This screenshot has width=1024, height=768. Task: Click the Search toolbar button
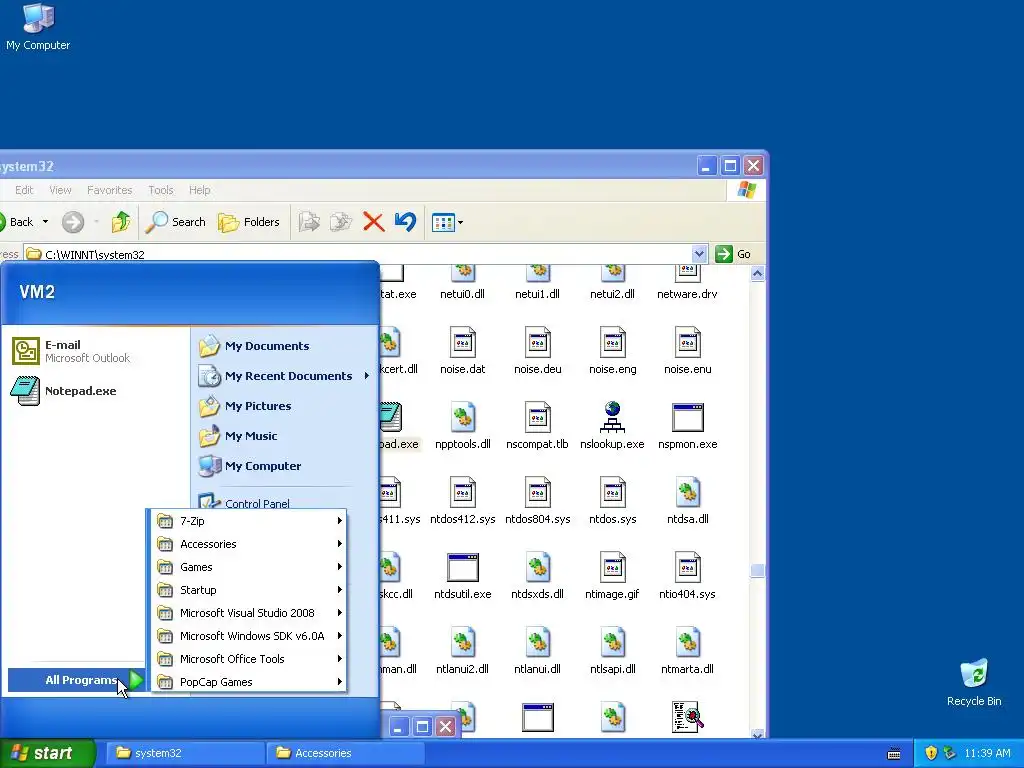tap(175, 222)
